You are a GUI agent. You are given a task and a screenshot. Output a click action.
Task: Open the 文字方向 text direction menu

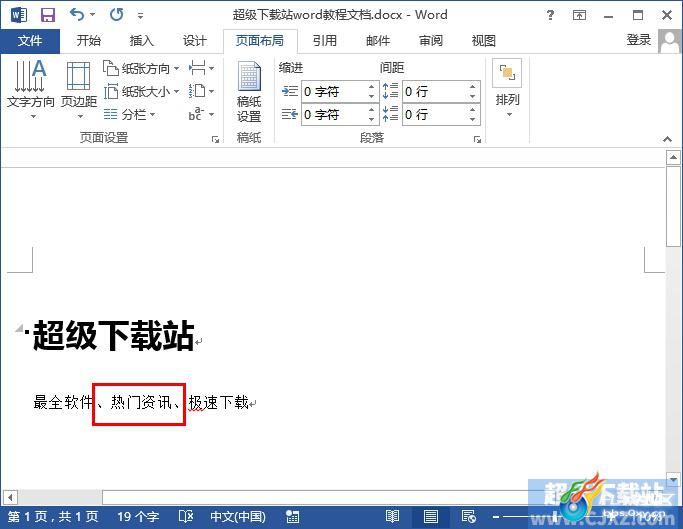coord(30,89)
